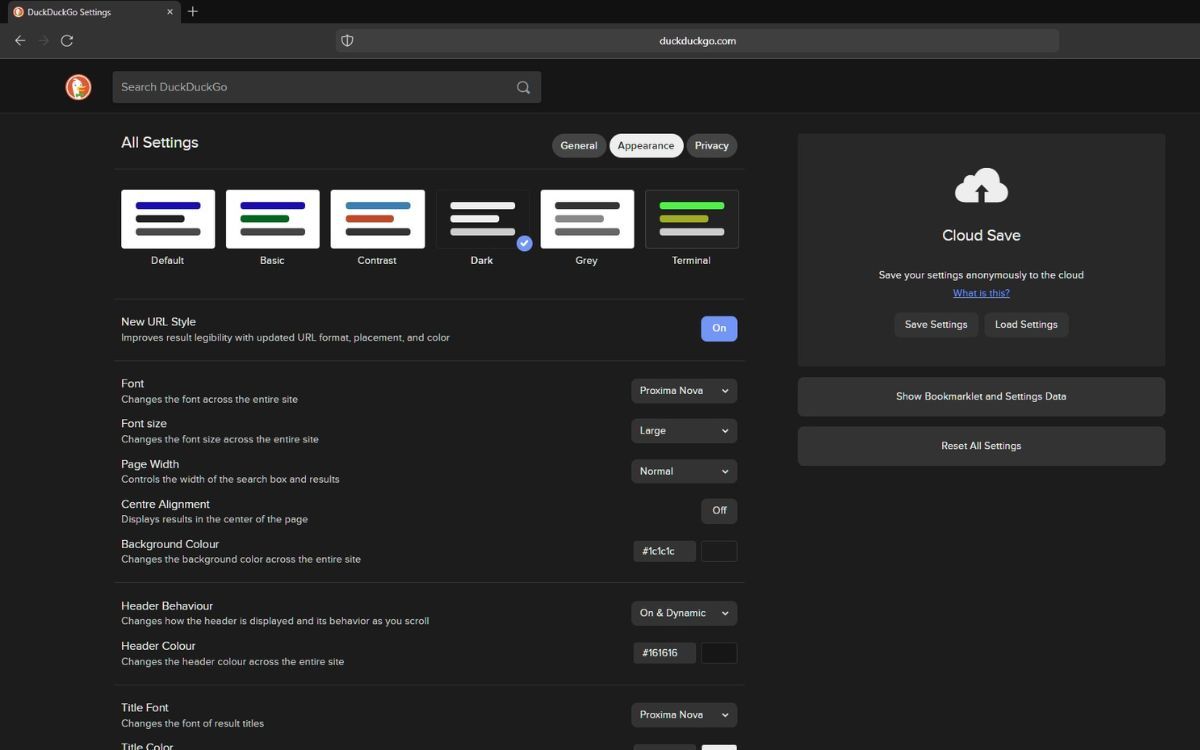Click the forward navigation arrow
This screenshot has height=750, width=1200.
tap(43, 40)
